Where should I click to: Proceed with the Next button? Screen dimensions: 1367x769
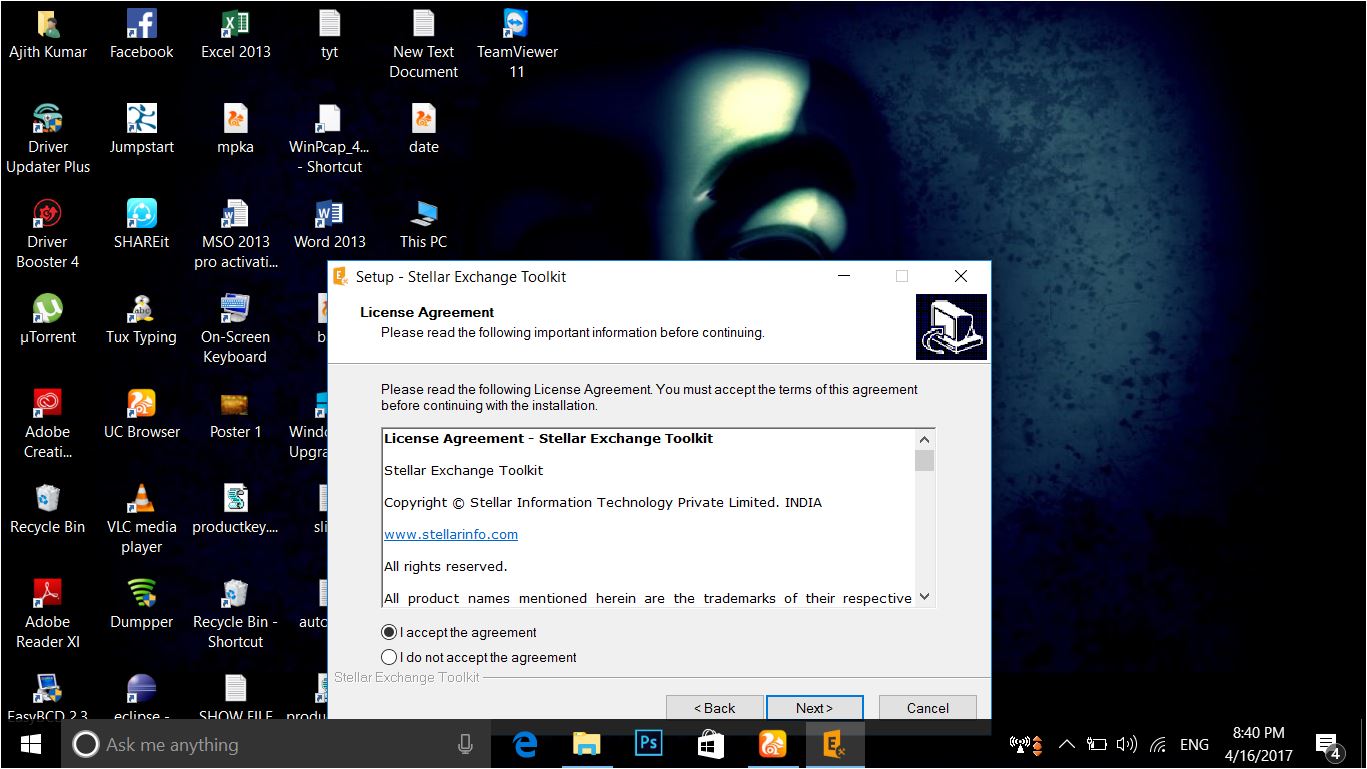(815, 708)
